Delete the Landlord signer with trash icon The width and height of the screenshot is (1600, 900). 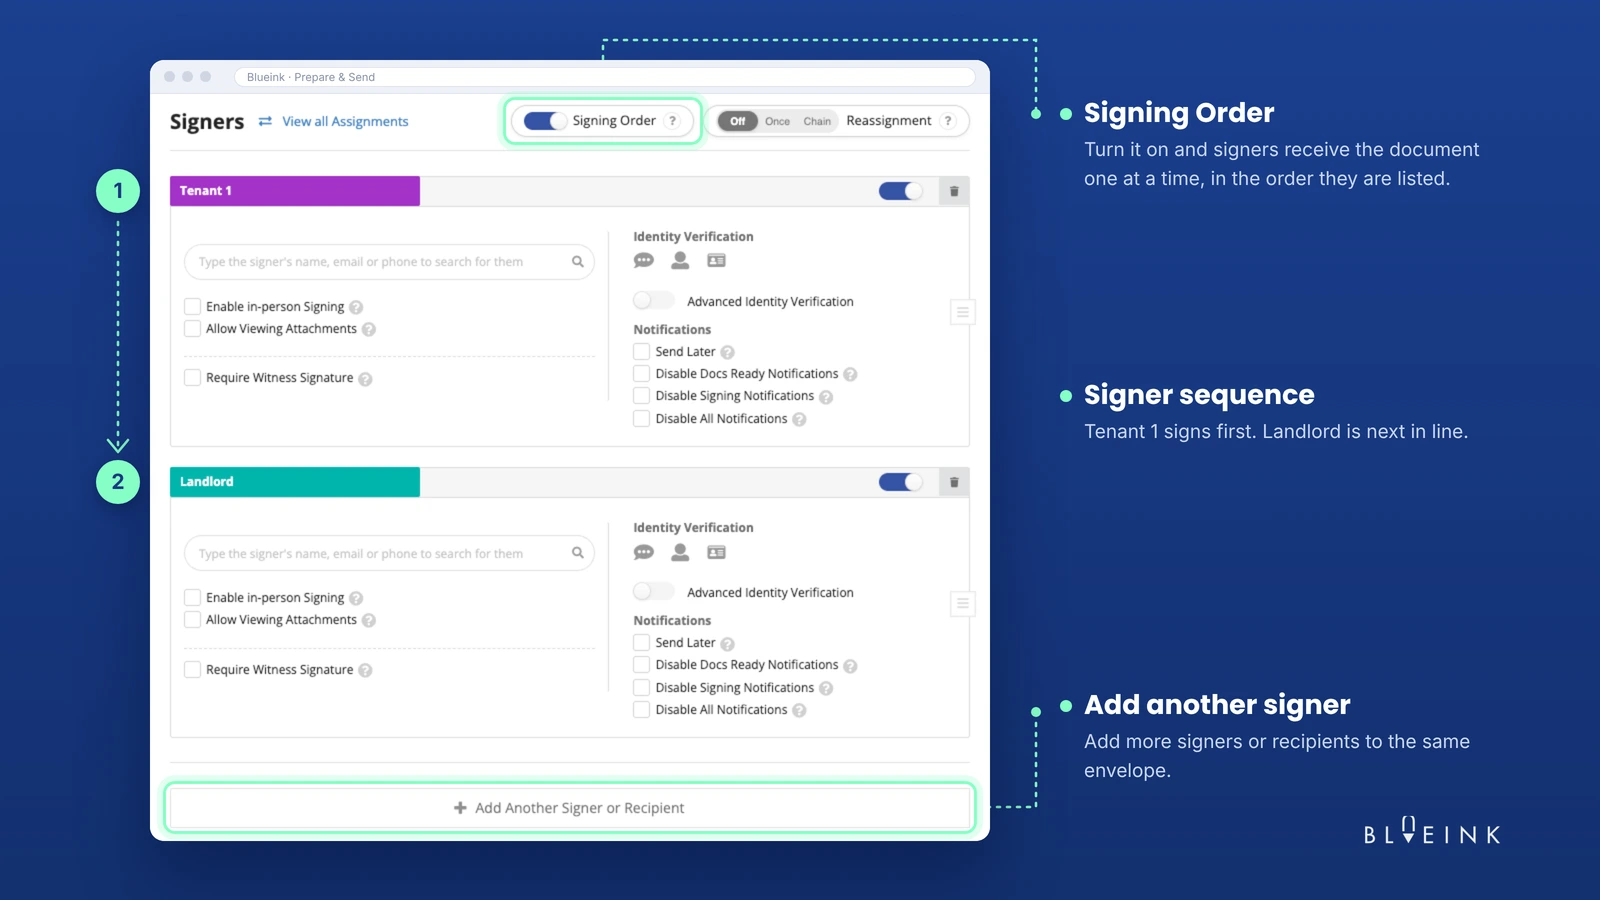pyautogui.click(x=954, y=482)
